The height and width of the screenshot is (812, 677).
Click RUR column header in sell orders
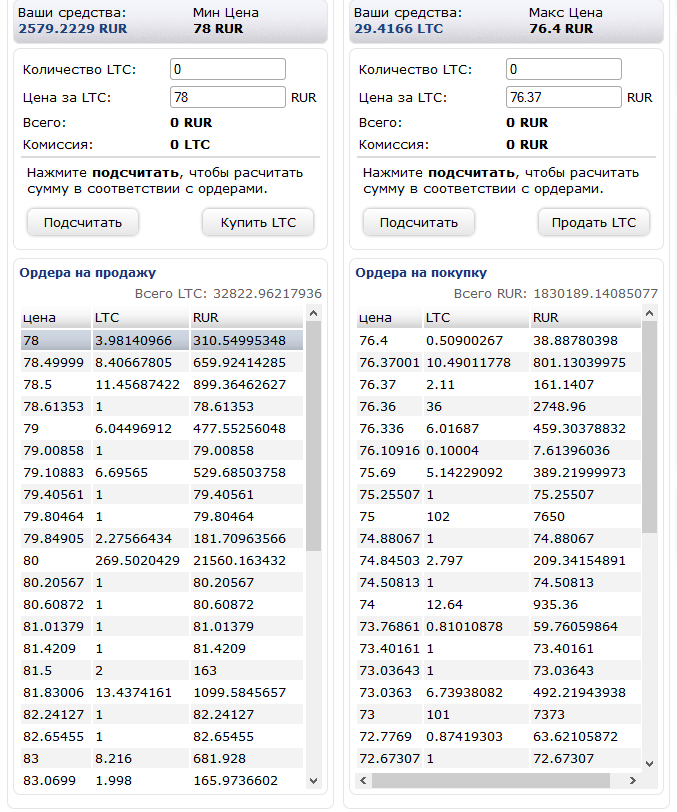pos(247,317)
